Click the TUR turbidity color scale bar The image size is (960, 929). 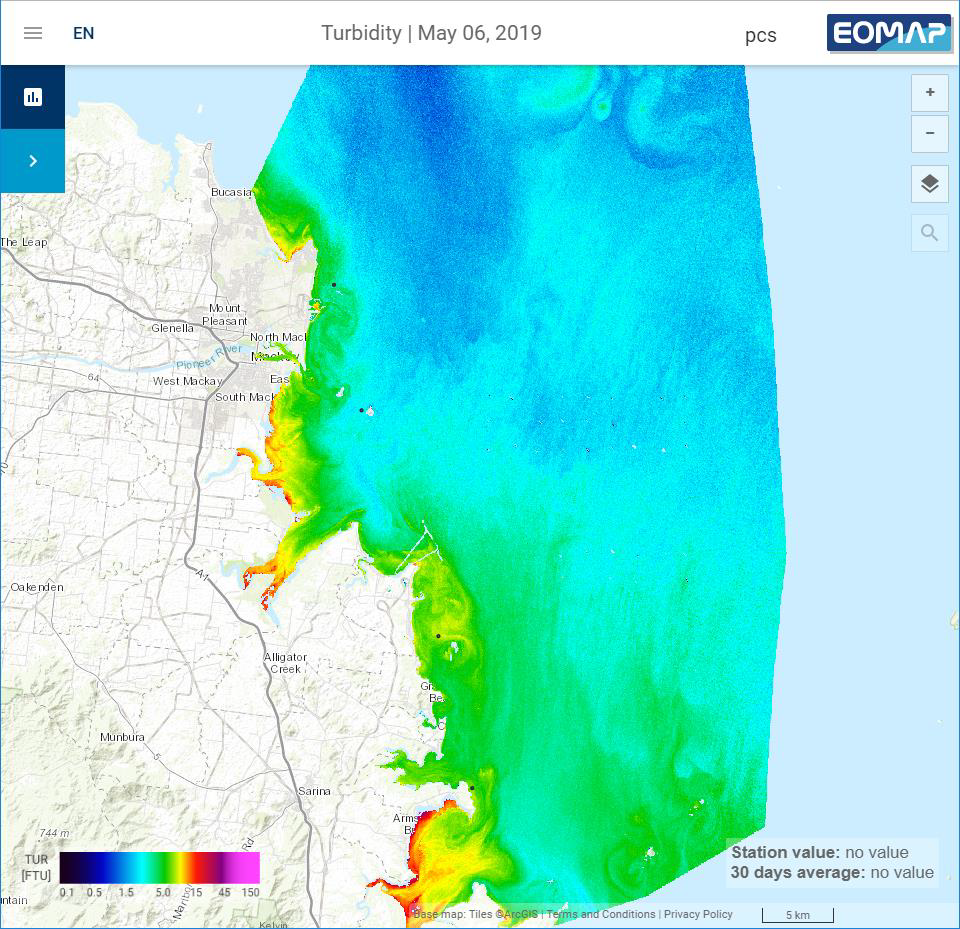(159, 868)
